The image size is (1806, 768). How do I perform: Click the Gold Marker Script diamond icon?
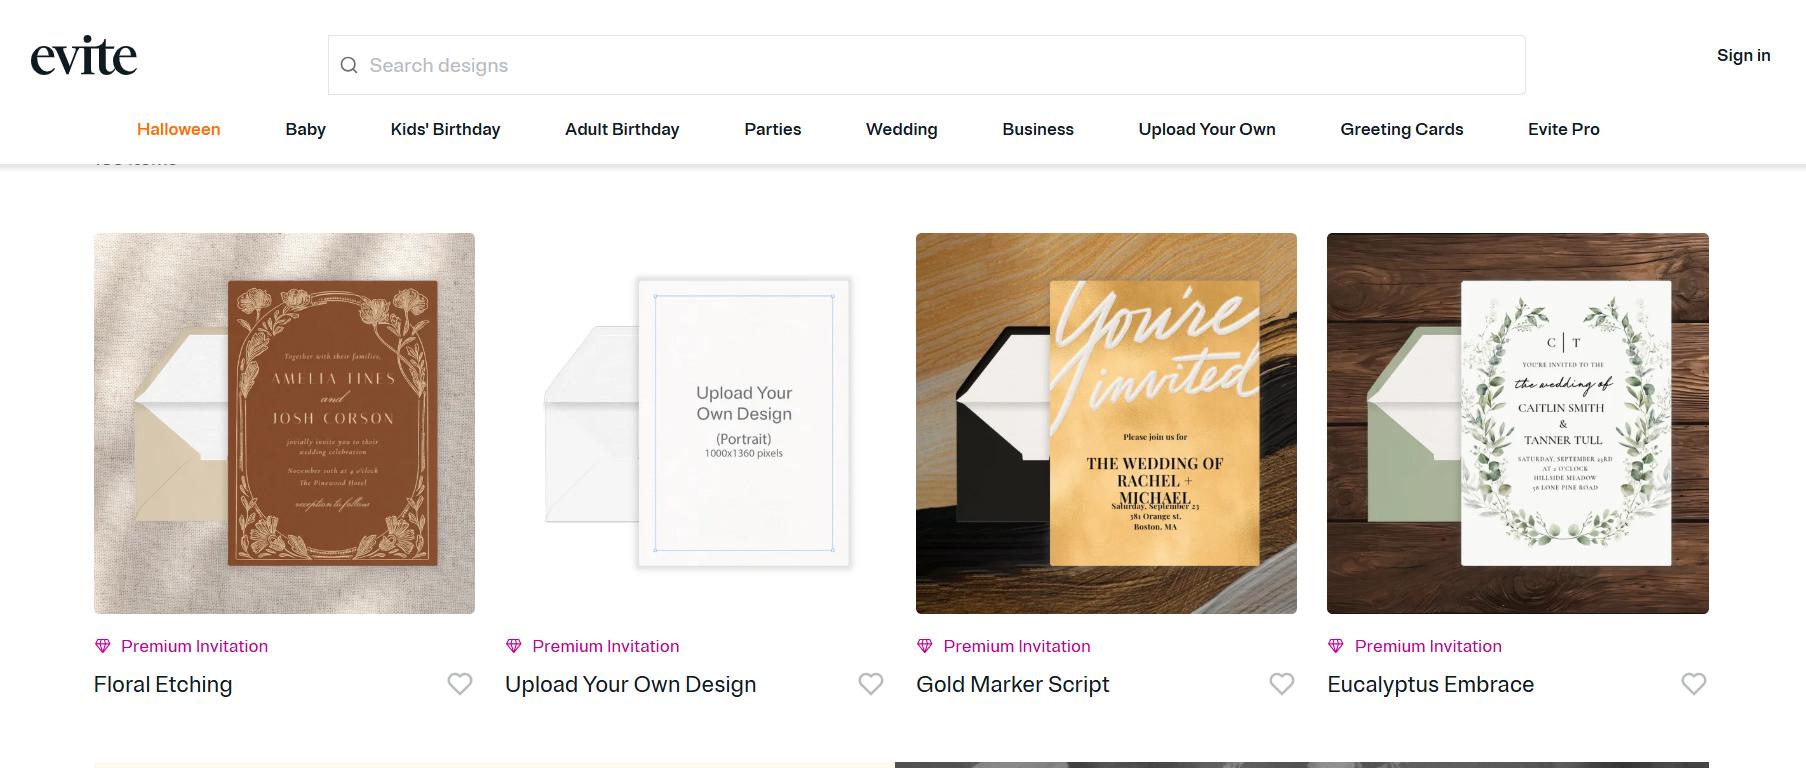[x=925, y=646]
